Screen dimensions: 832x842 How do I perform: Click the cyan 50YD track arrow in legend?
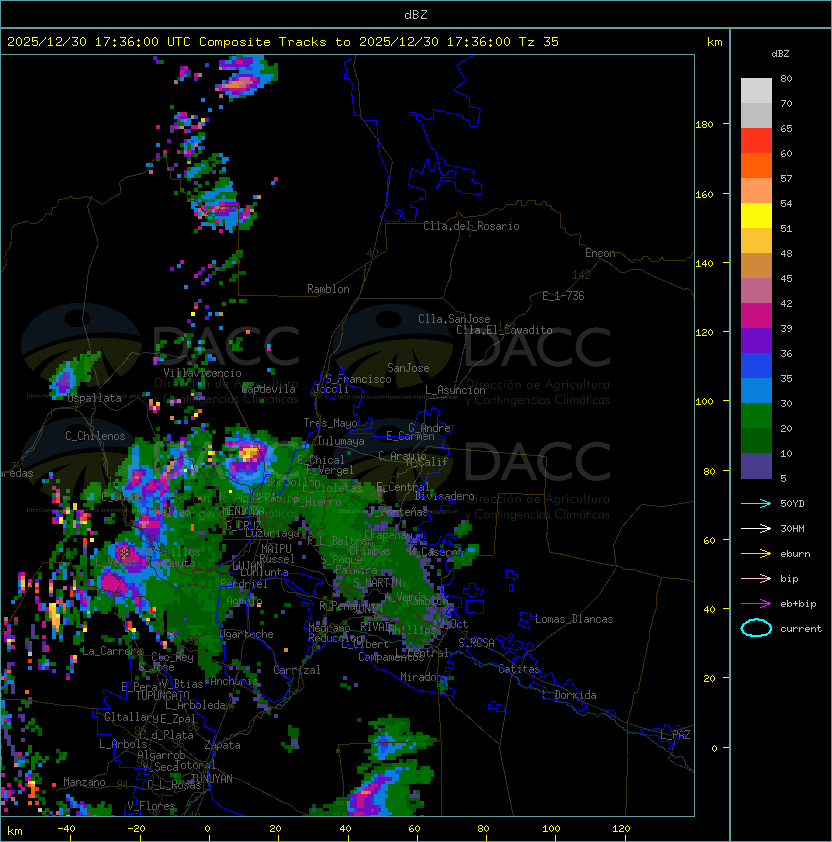pyautogui.click(x=756, y=504)
